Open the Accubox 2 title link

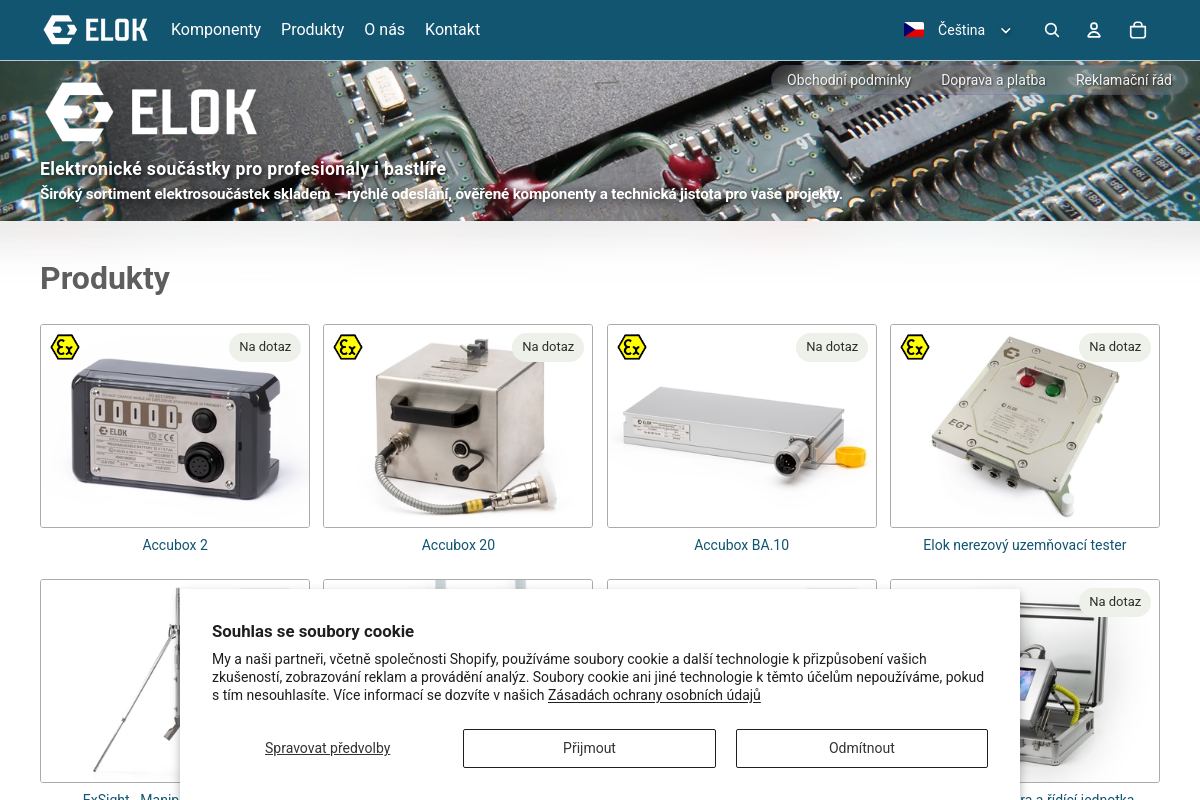pos(175,545)
